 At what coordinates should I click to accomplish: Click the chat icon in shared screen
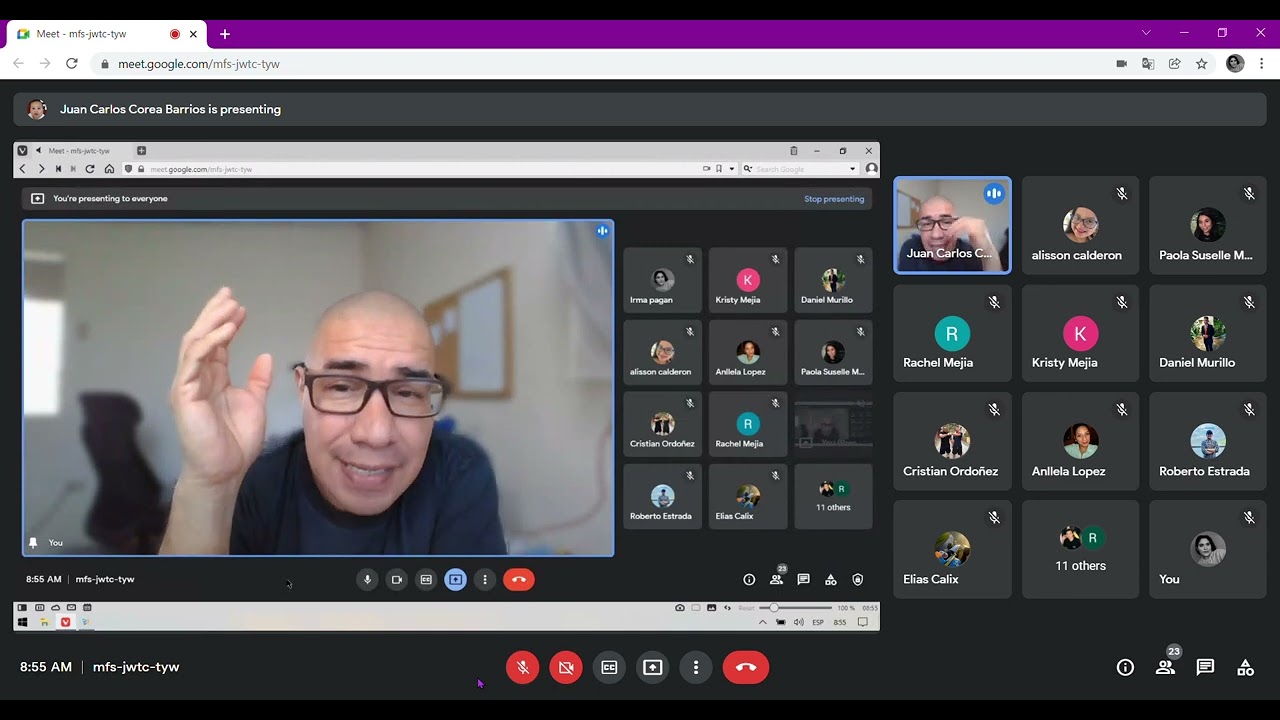tap(803, 579)
